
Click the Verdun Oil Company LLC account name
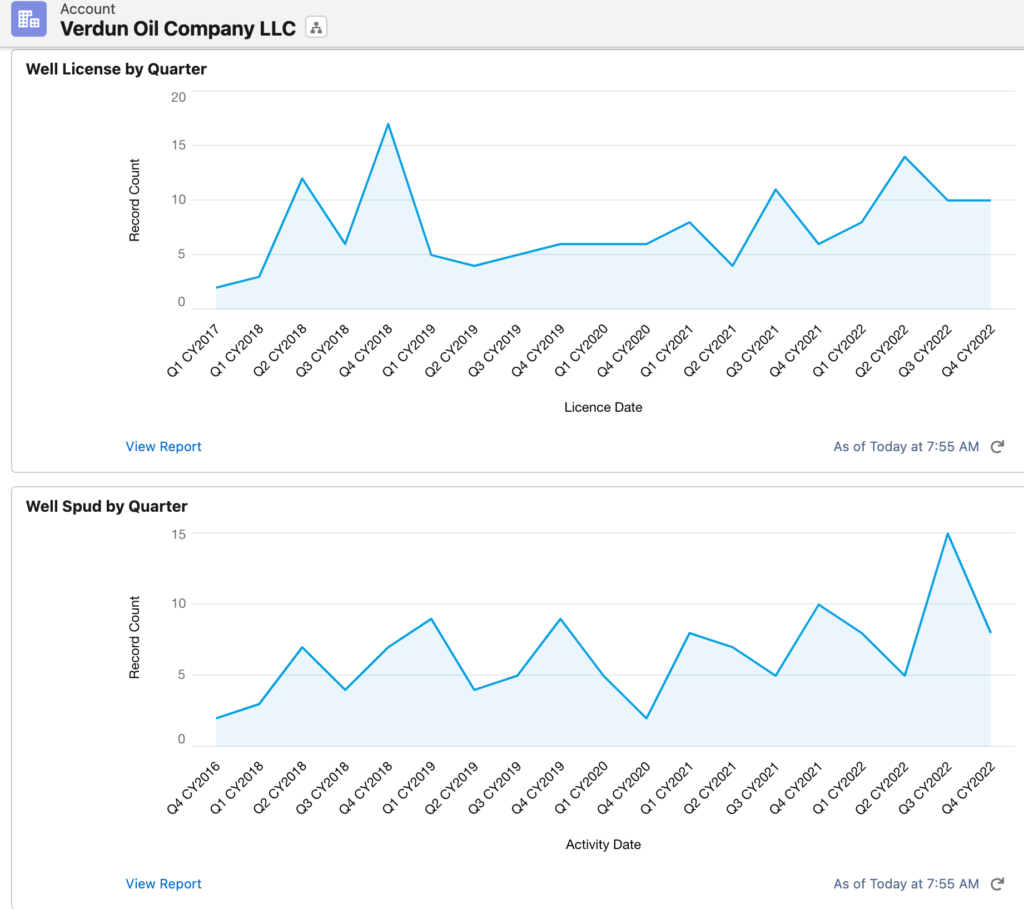[x=178, y=28]
